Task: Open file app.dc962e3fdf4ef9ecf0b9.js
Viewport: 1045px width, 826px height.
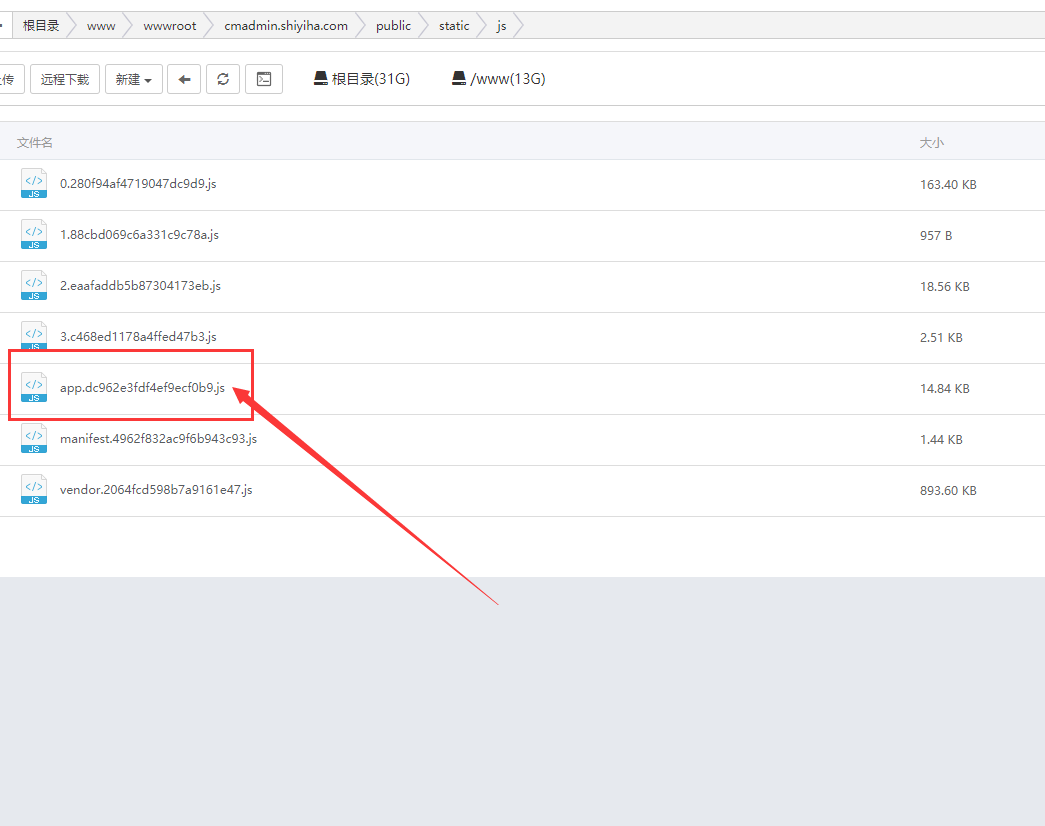Action: tap(142, 387)
